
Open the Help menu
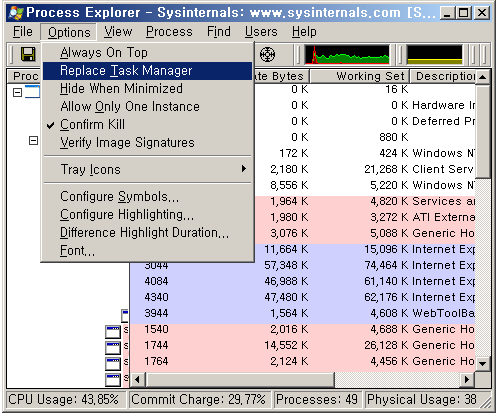click(304, 32)
